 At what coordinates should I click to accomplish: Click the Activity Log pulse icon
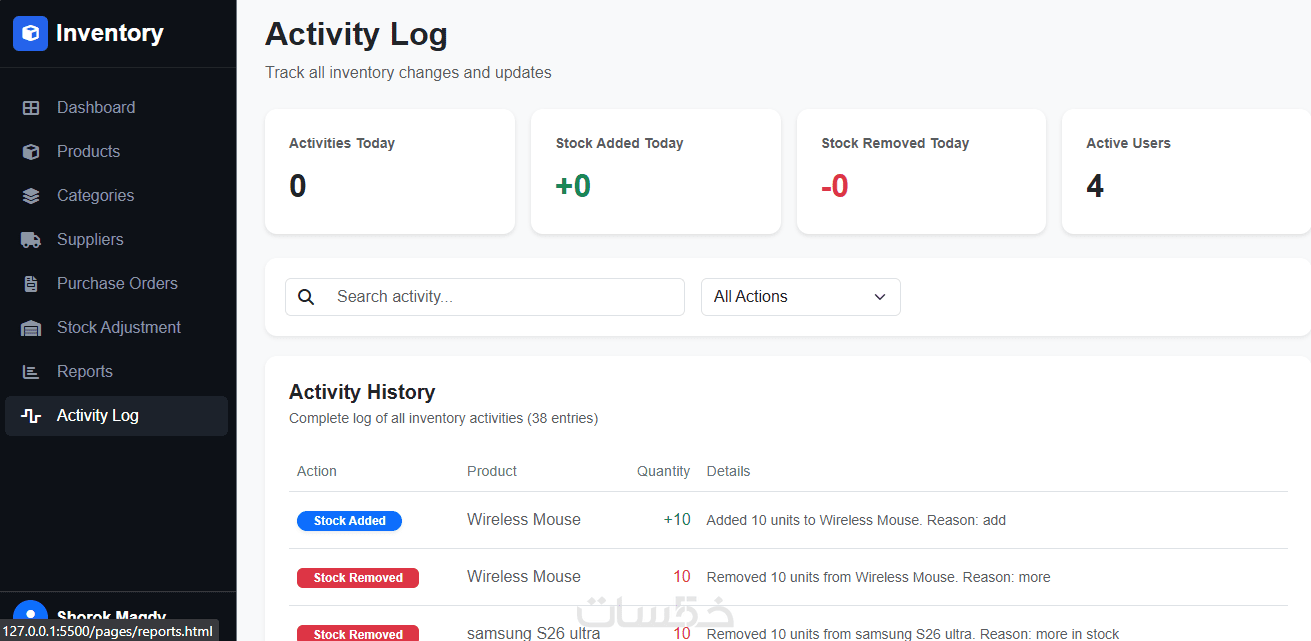pos(31,416)
